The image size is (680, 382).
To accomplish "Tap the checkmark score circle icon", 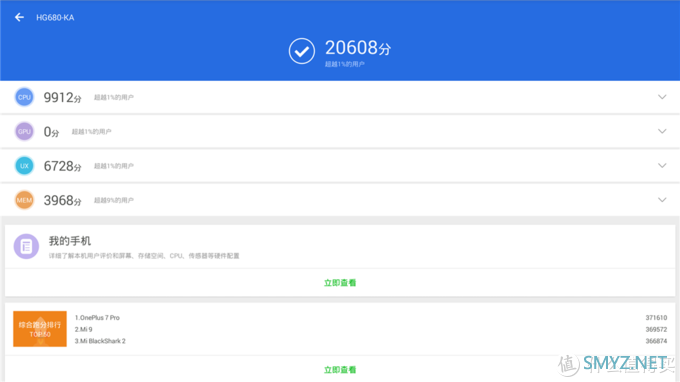I will tap(302, 51).
